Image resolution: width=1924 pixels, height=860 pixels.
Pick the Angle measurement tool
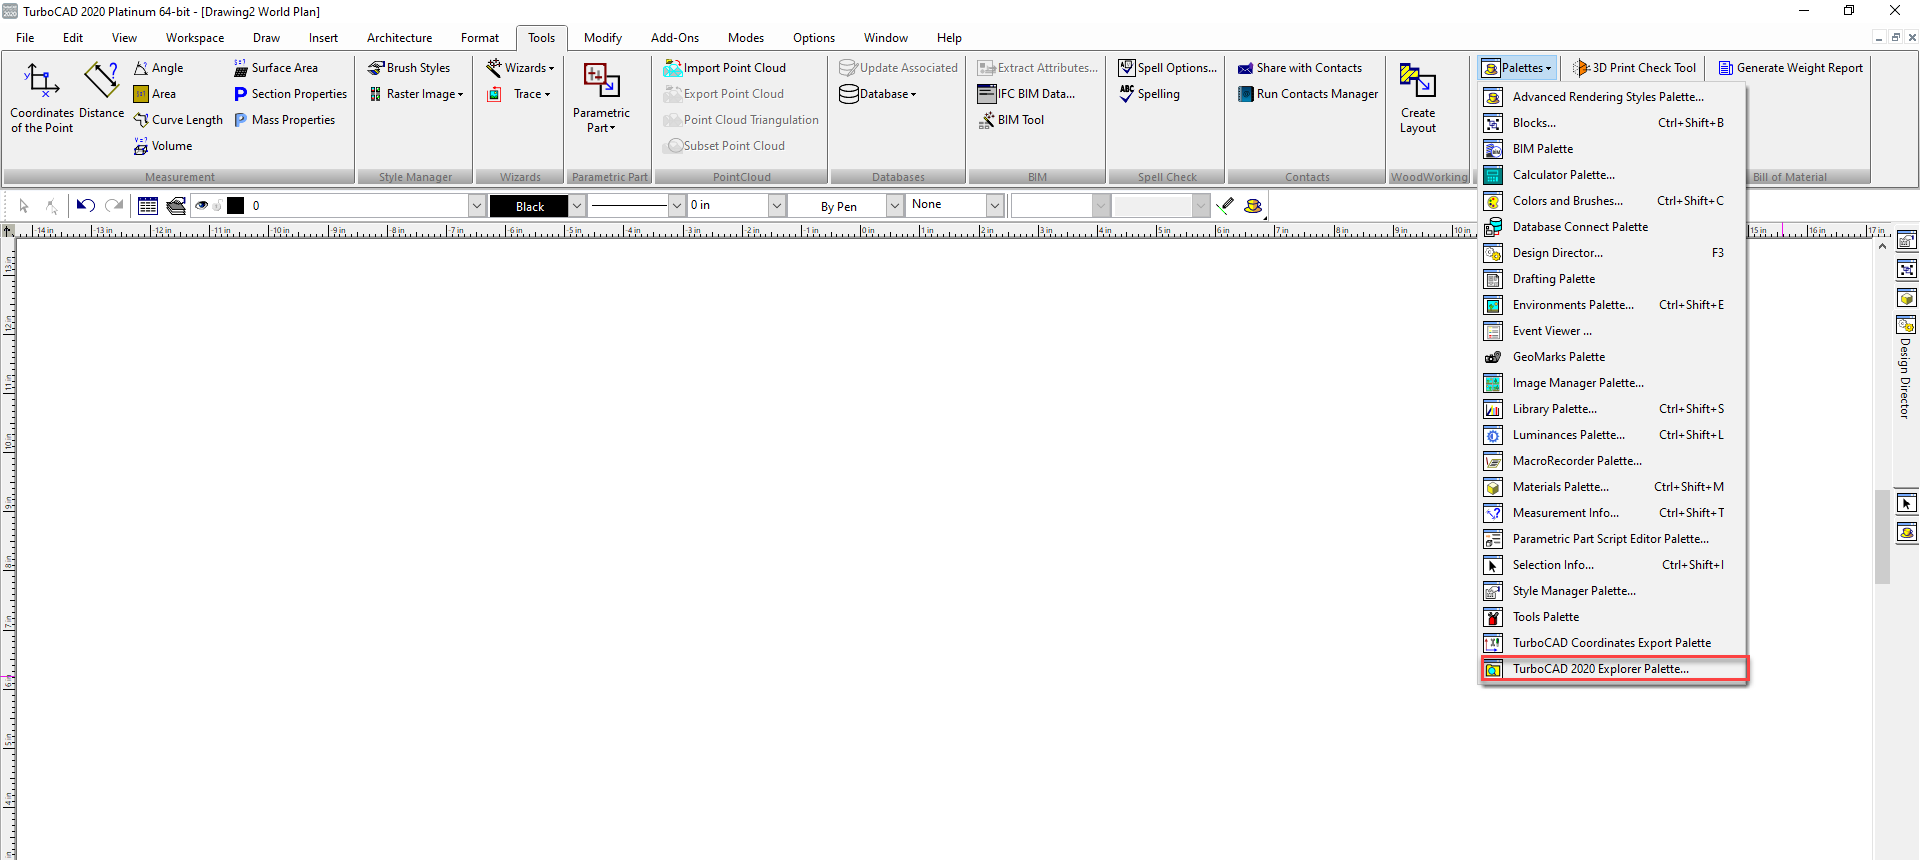pos(159,68)
